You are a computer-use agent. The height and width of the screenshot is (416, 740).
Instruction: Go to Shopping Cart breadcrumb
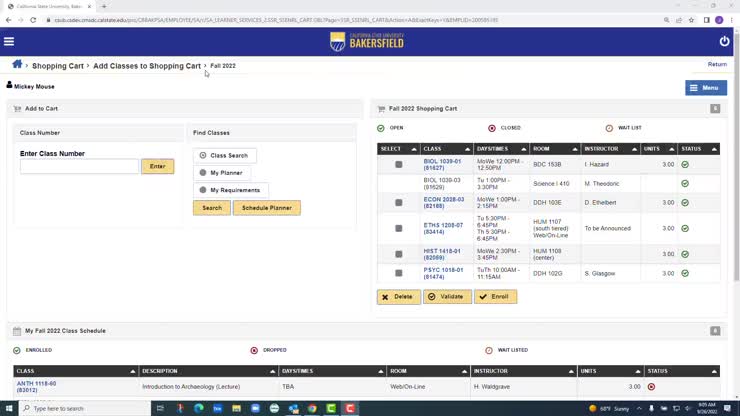(x=58, y=66)
